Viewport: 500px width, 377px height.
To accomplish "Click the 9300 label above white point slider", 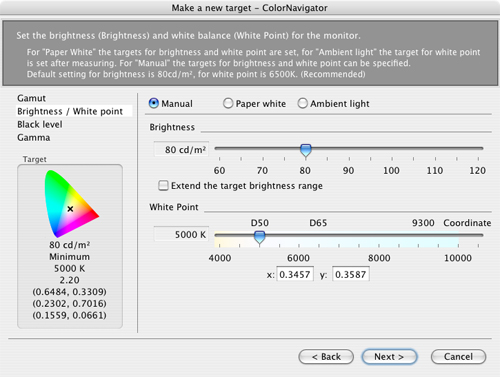I will point(423,223).
